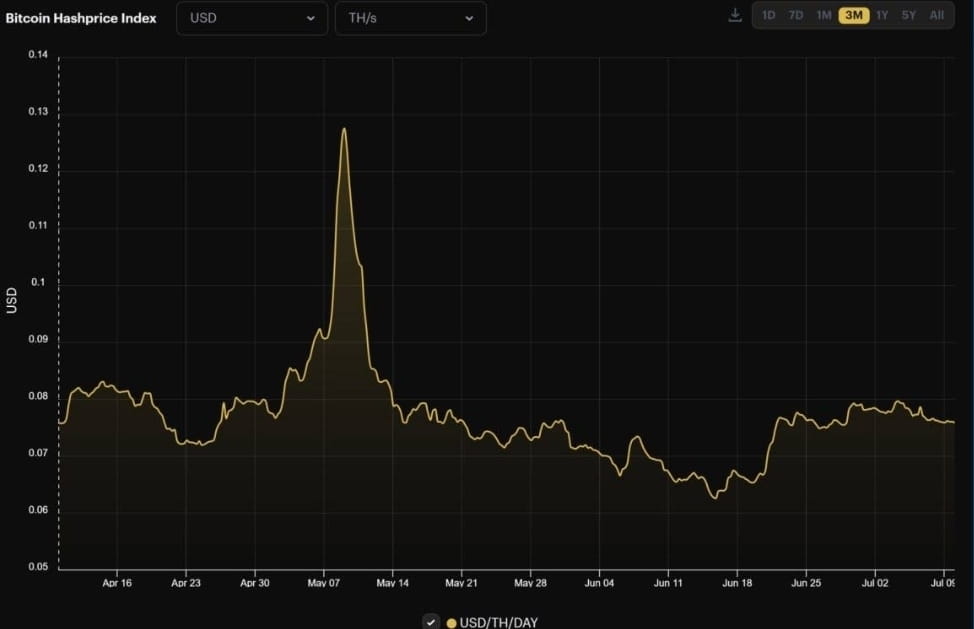Screen dimensions: 974x629
Task: Select the 7D time range
Action: pos(796,16)
